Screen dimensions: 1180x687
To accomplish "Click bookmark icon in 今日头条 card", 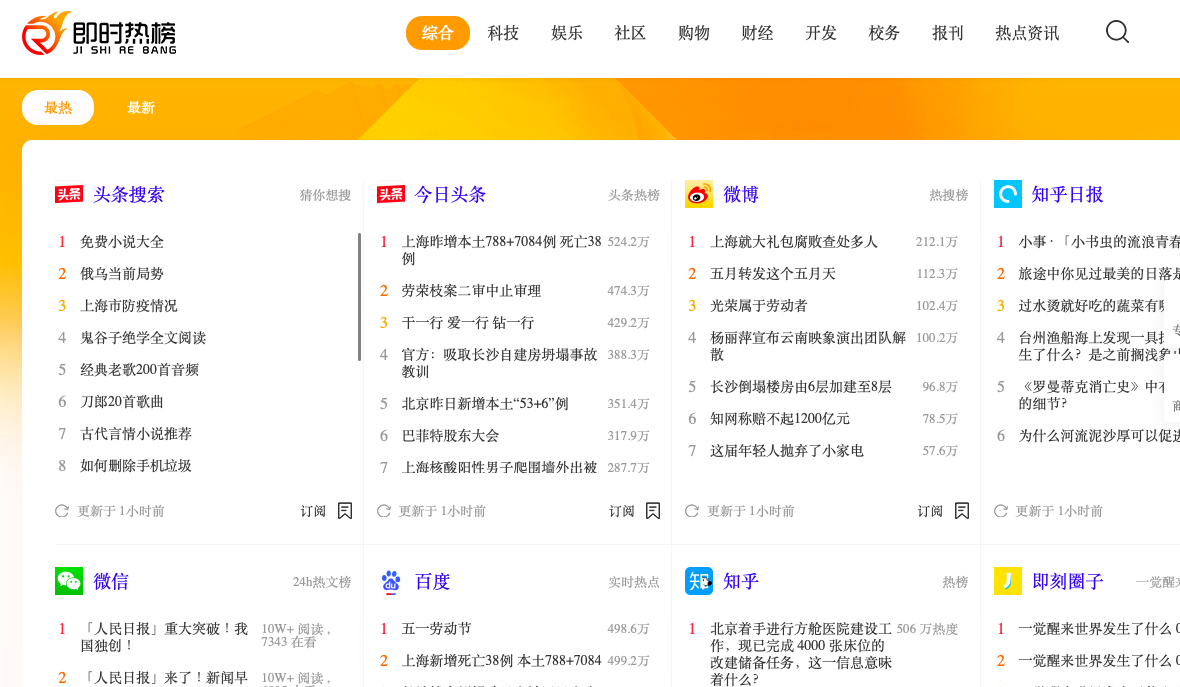I will pos(653,511).
